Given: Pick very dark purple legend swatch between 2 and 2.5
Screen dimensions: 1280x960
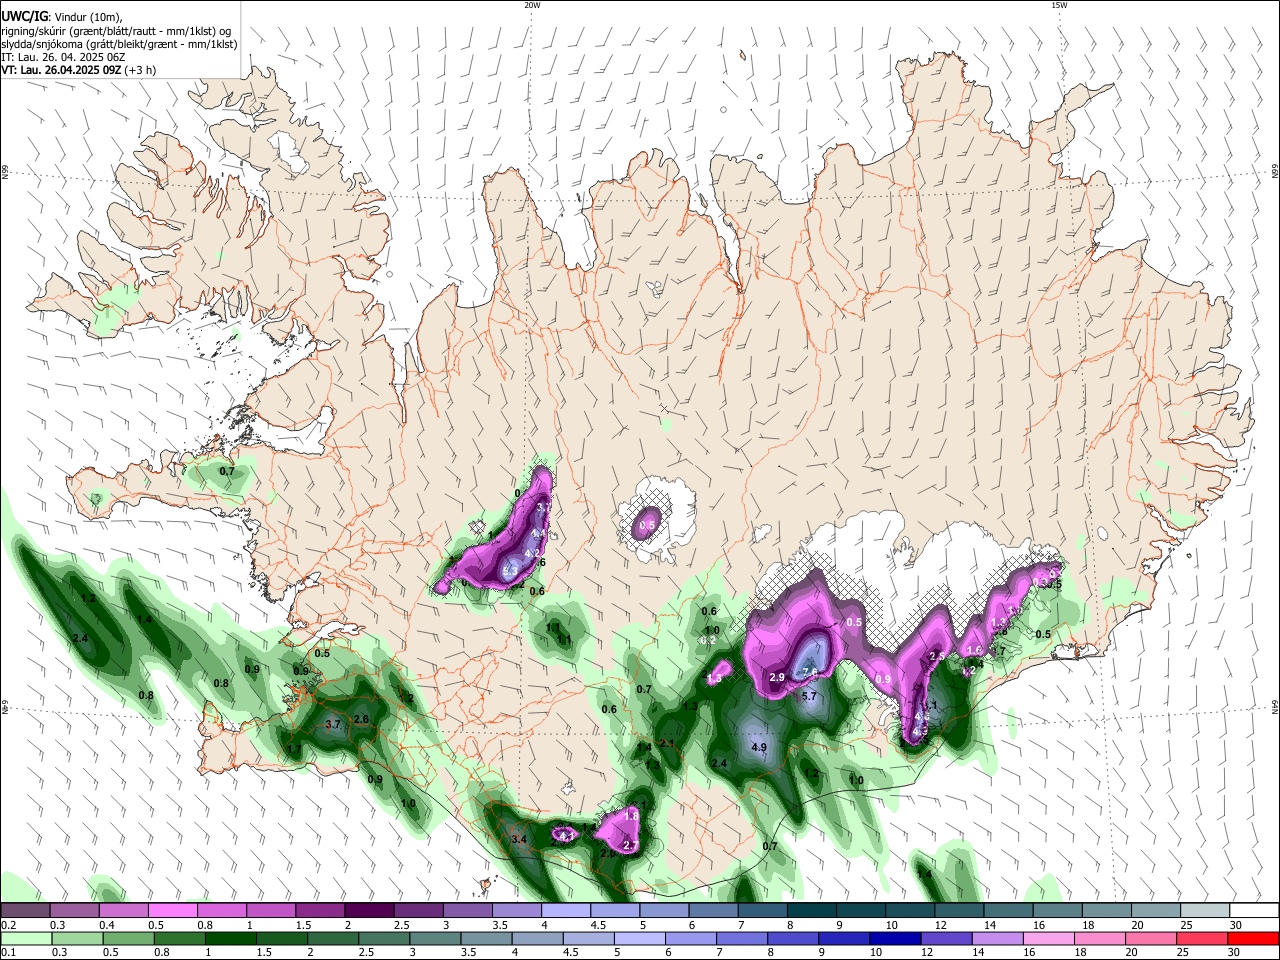Looking at the screenshot, I should click(x=369, y=911).
